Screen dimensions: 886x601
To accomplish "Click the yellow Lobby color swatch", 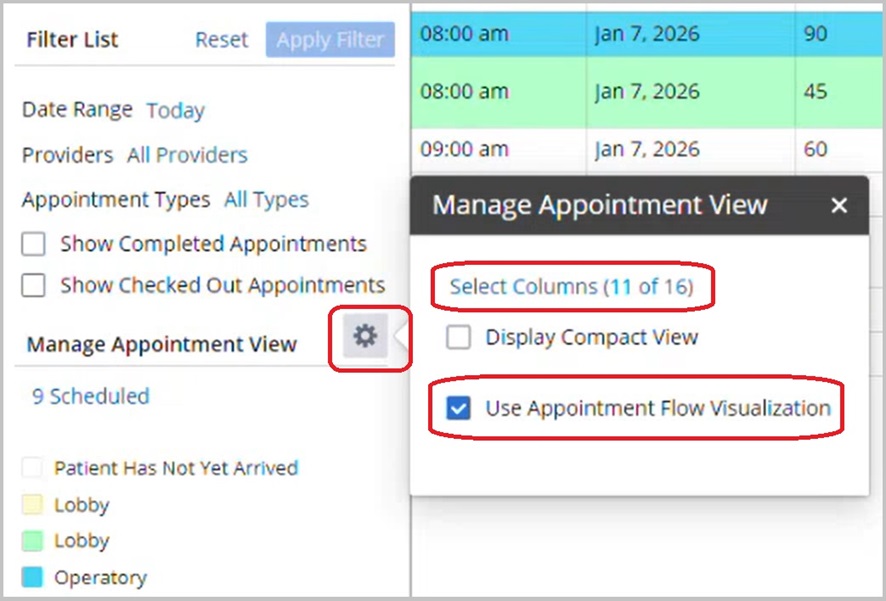I will pos(33,505).
